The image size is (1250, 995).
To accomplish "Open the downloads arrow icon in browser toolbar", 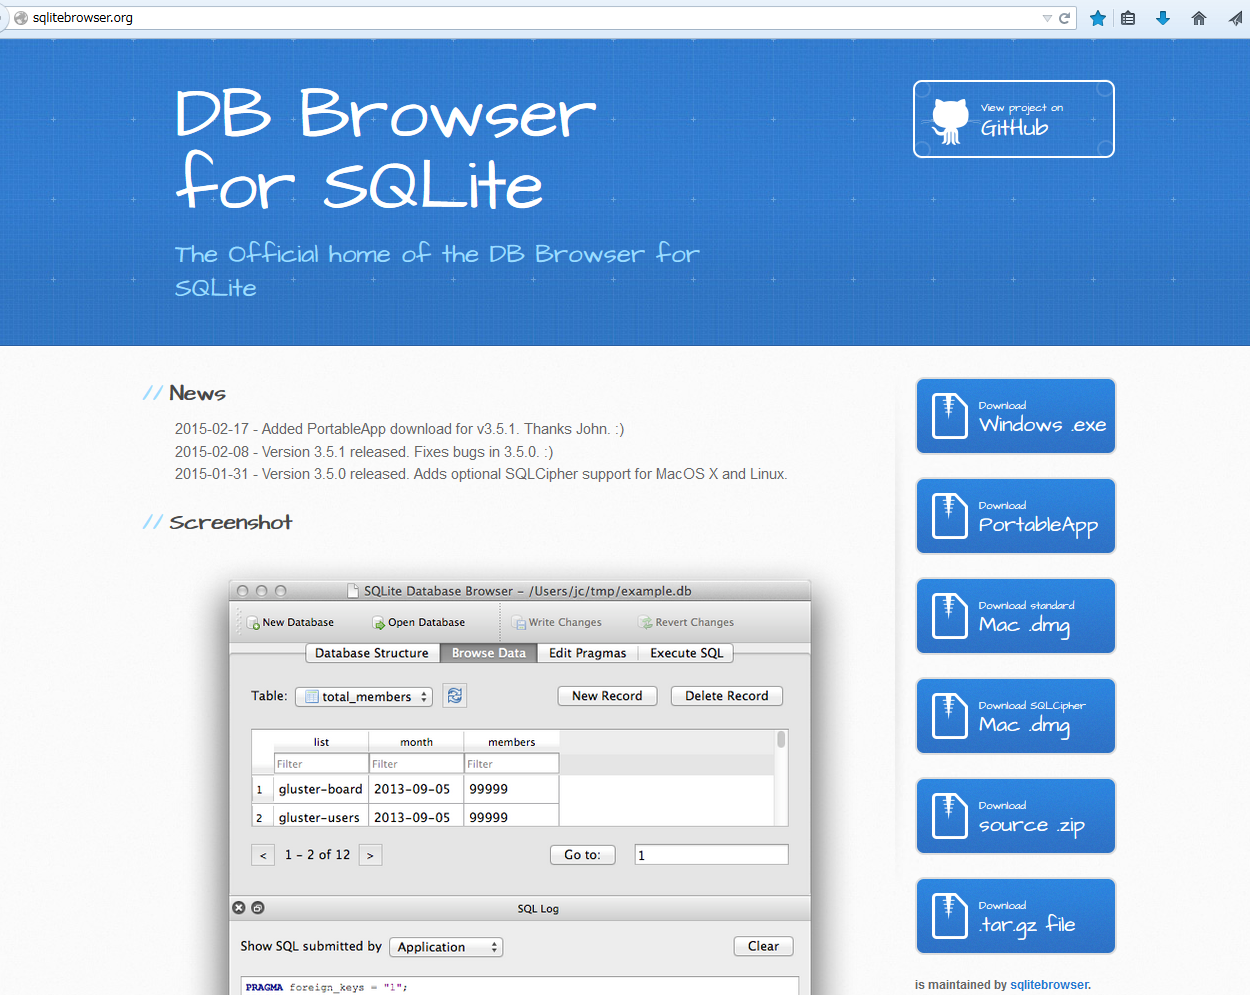I will tap(1162, 18).
